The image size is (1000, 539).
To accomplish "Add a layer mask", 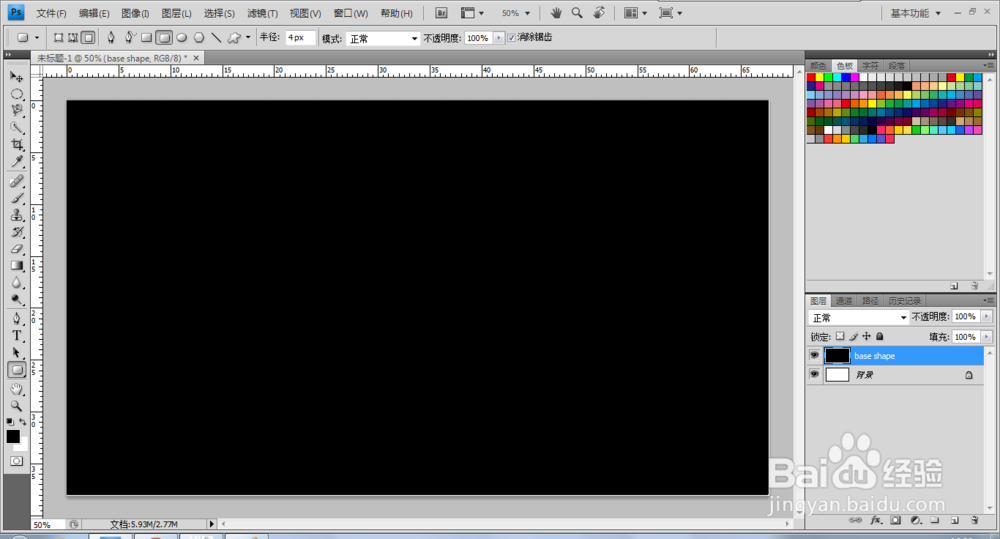I will point(895,521).
